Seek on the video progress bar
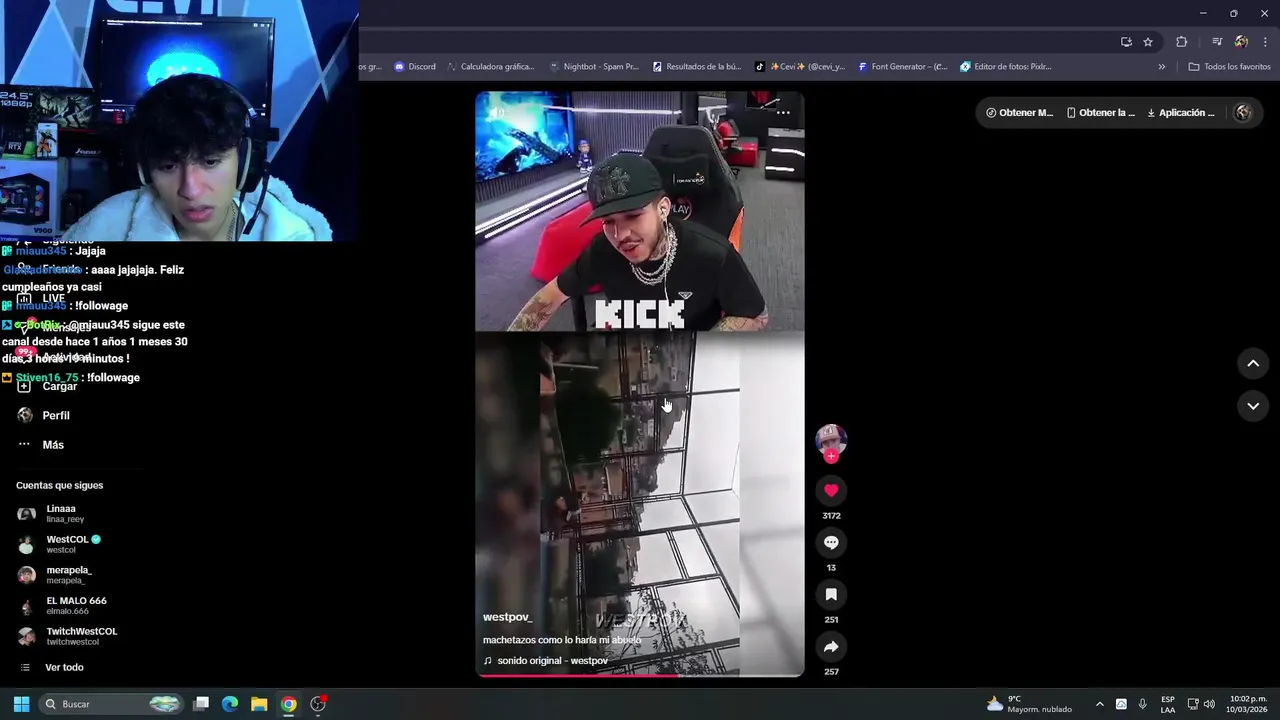Image resolution: width=1280 pixels, height=720 pixels. (640, 675)
